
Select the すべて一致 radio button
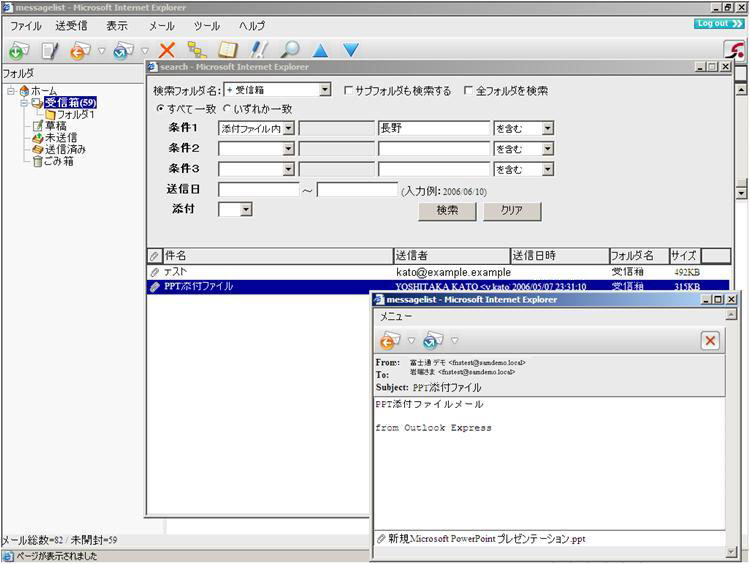click(161, 109)
